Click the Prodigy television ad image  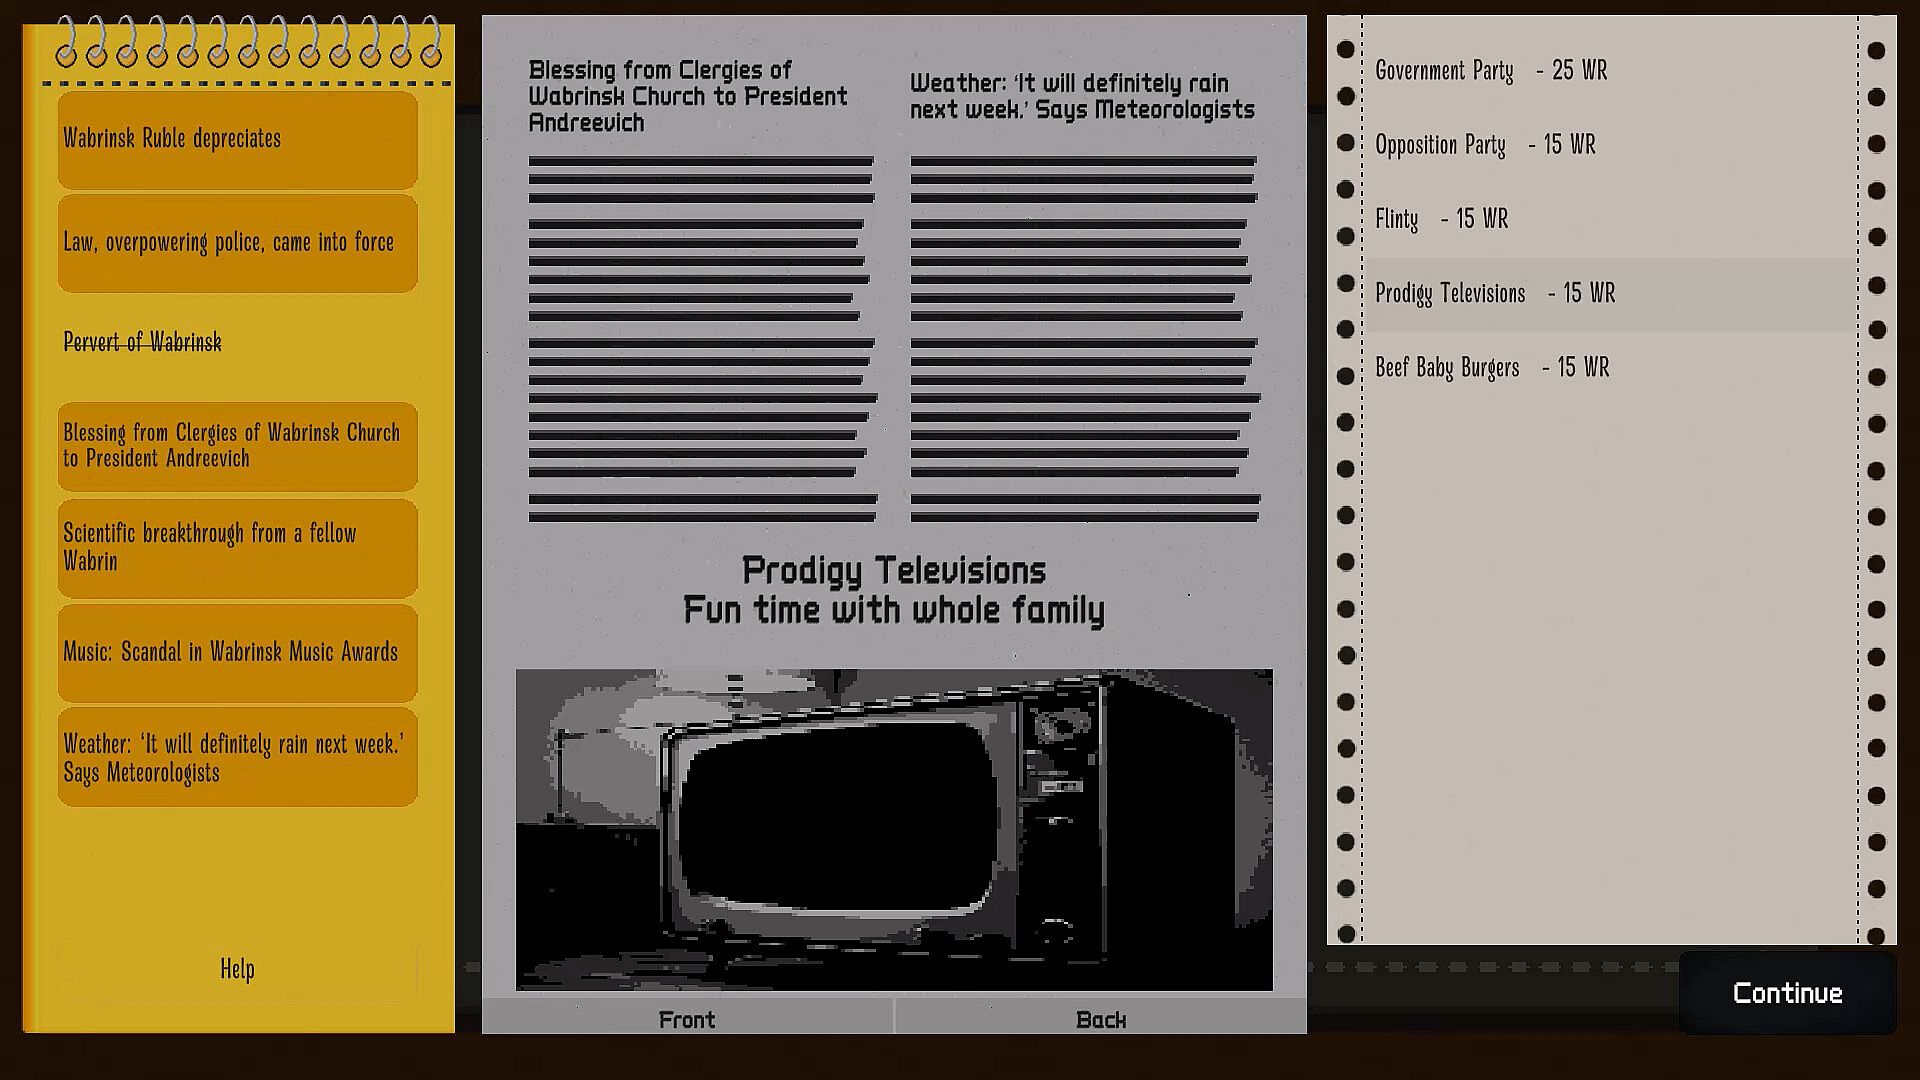coord(894,829)
